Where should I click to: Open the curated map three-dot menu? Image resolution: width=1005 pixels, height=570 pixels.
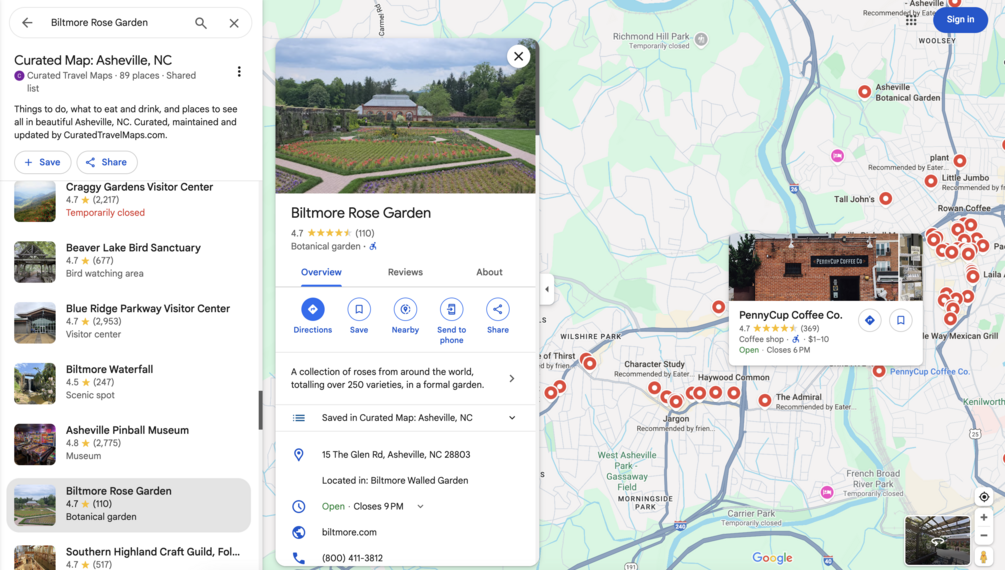tap(239, 71)
